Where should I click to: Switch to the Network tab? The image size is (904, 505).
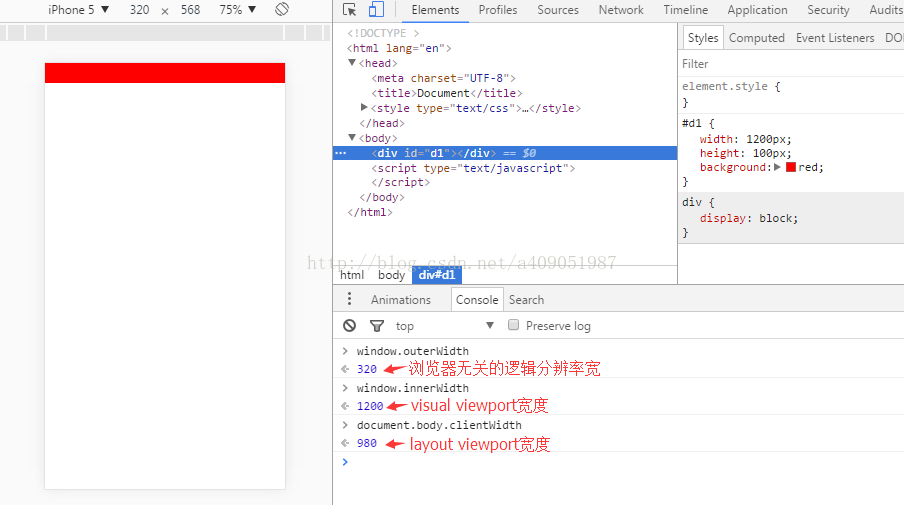(x=621, y=10)
